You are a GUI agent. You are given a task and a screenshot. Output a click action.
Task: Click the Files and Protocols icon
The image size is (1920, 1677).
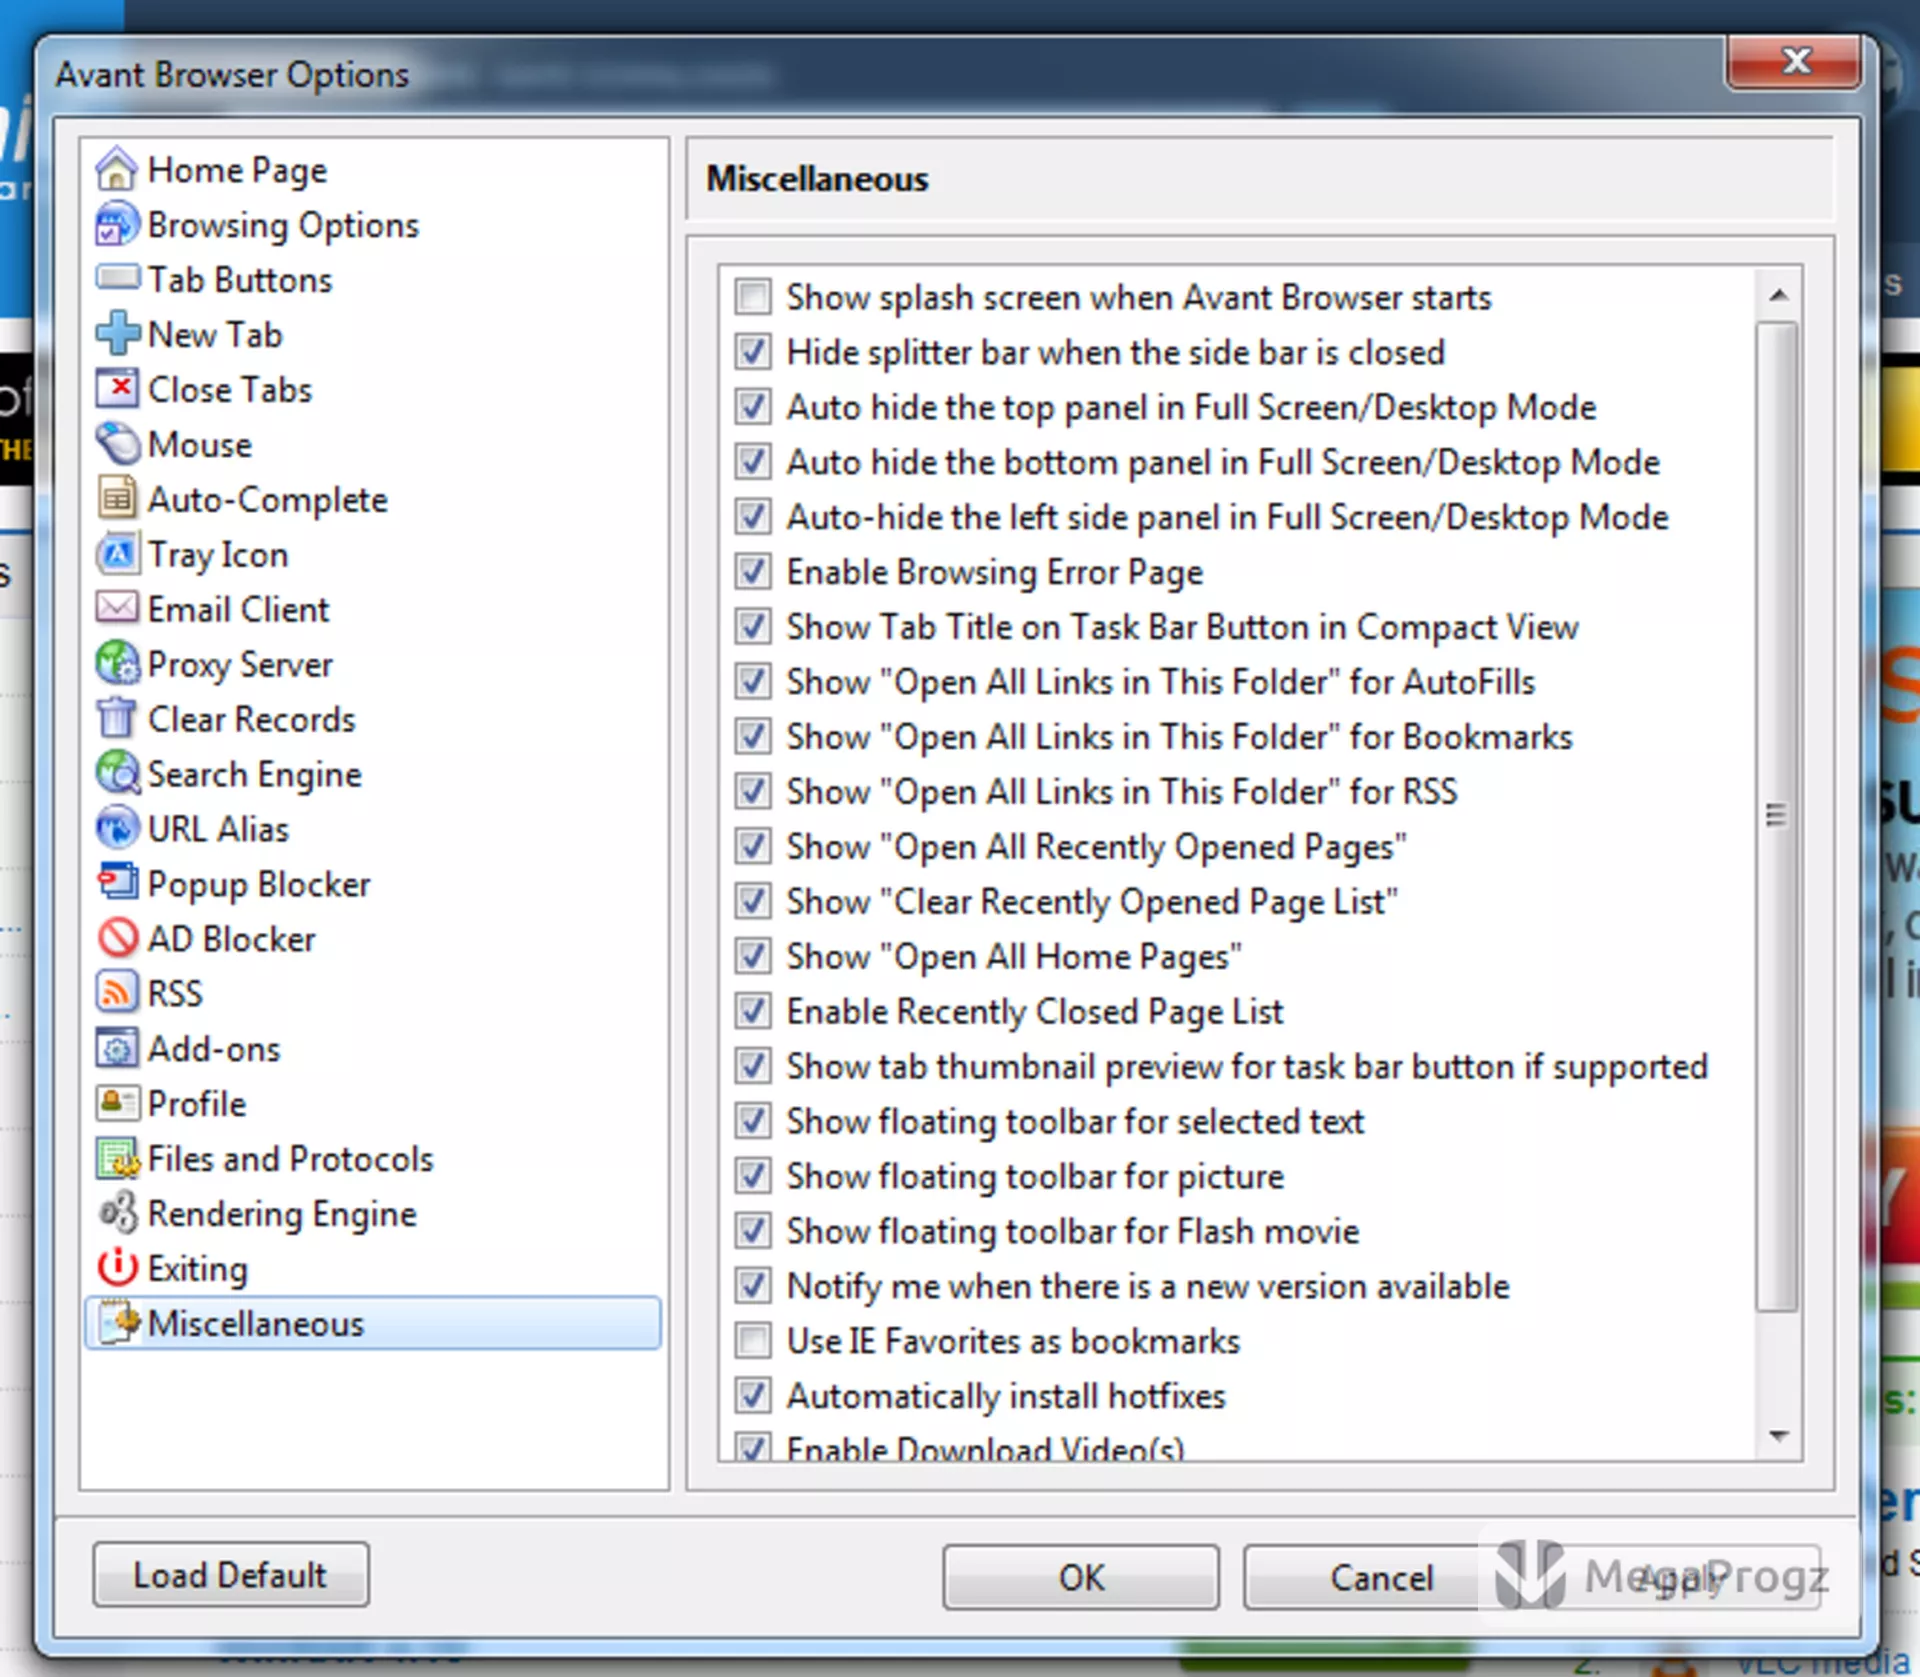click(117, 1158)
